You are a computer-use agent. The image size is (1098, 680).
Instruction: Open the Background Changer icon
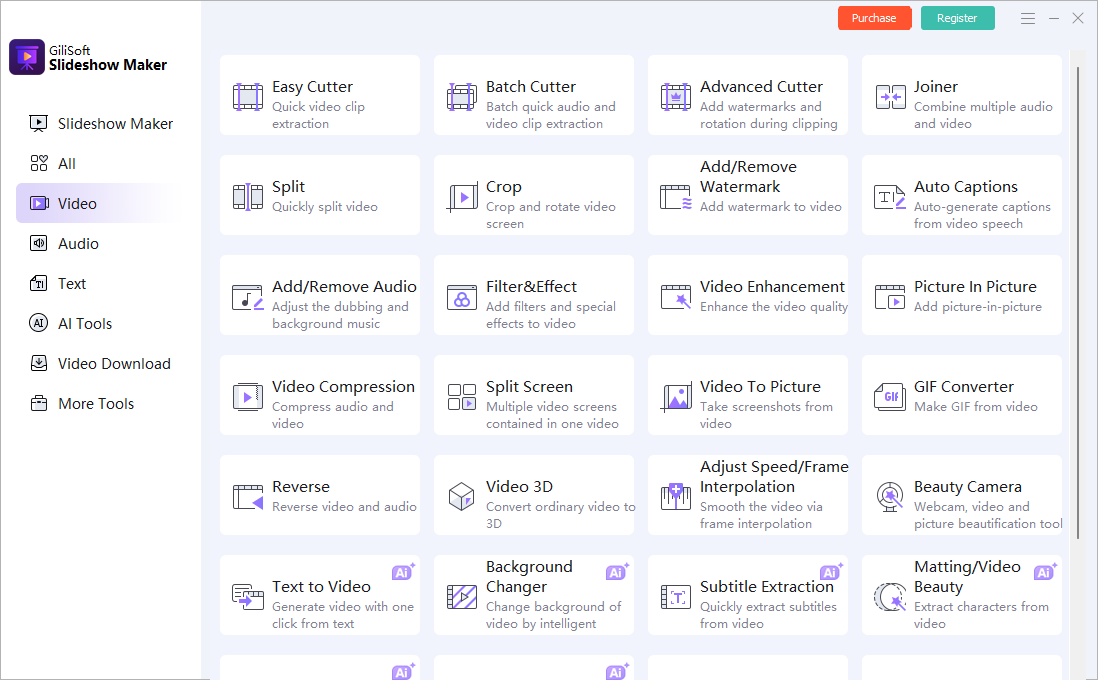tap(462, 597)
